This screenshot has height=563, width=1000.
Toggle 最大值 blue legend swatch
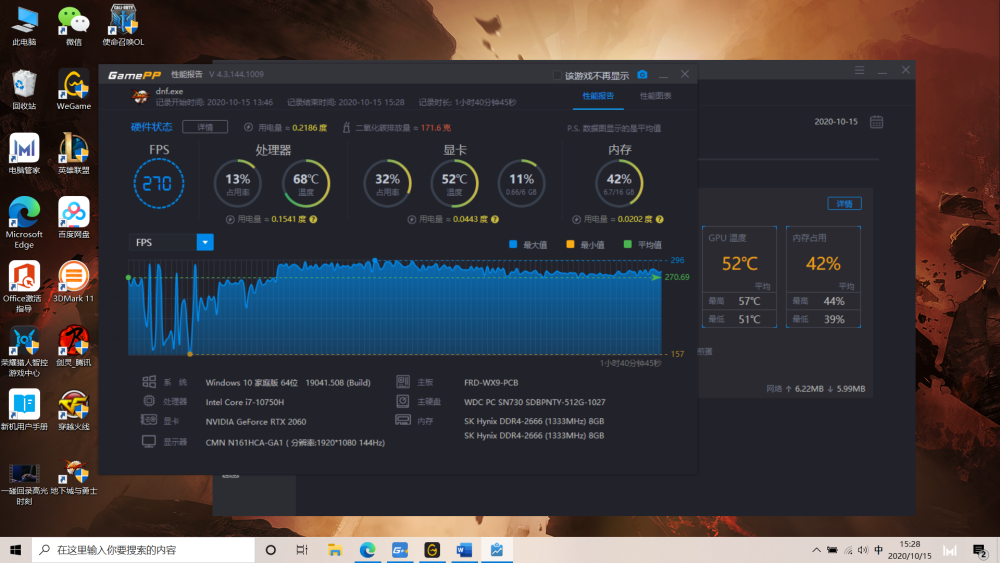(513, 244)
